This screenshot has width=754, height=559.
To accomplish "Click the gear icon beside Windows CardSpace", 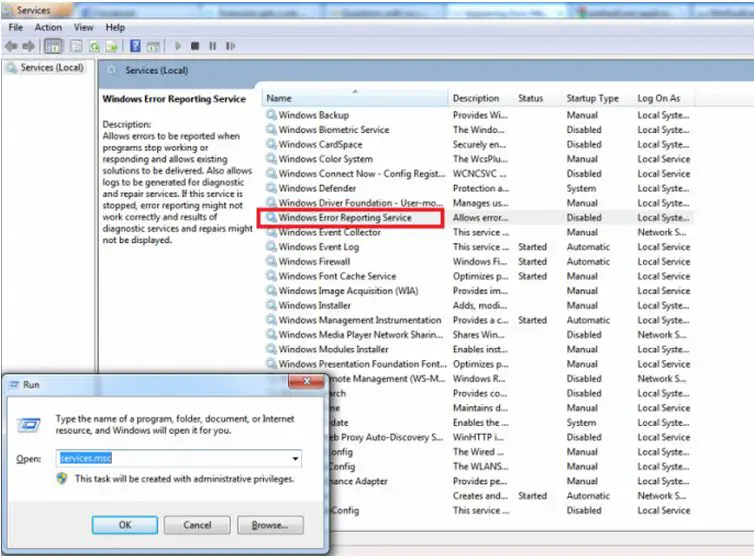I will tap(271, 144).
